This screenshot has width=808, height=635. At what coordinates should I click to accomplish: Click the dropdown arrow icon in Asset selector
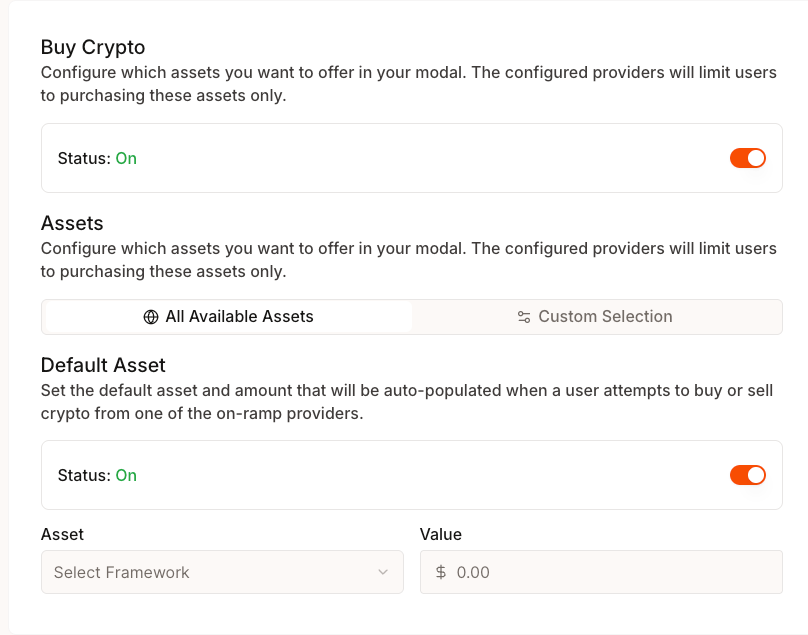(384, 572)
